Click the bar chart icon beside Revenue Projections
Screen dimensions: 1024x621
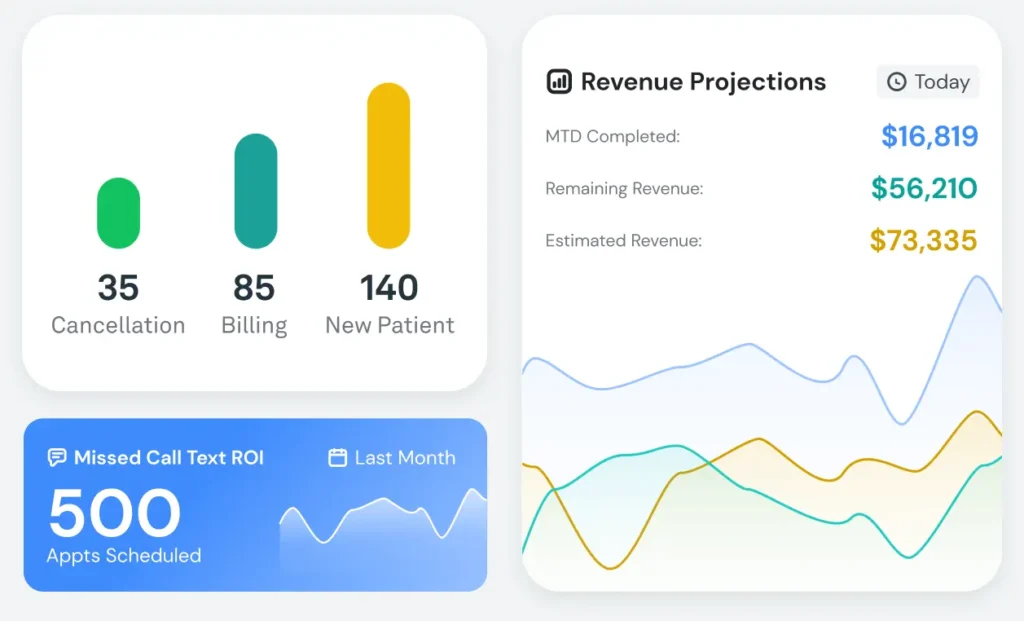point(559,82)
